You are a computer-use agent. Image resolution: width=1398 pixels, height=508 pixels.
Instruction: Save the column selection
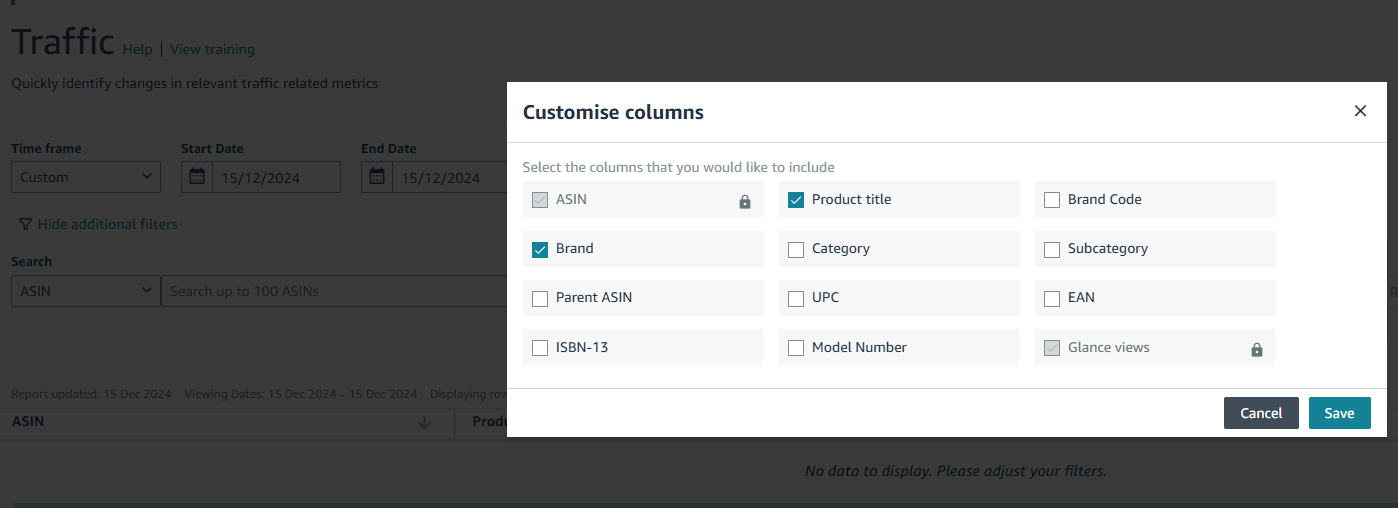(x=1339, y=413)
